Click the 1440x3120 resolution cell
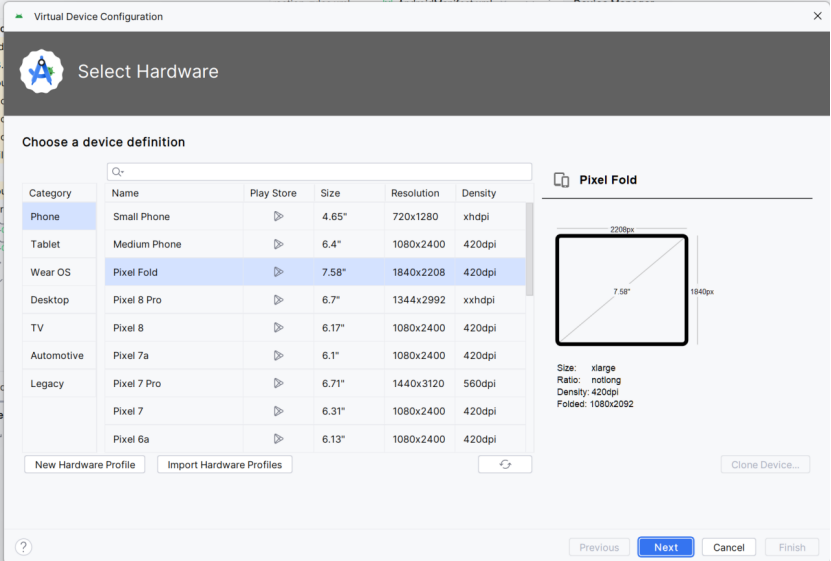This screenshot has width=831, height=561. click(418, 384)
